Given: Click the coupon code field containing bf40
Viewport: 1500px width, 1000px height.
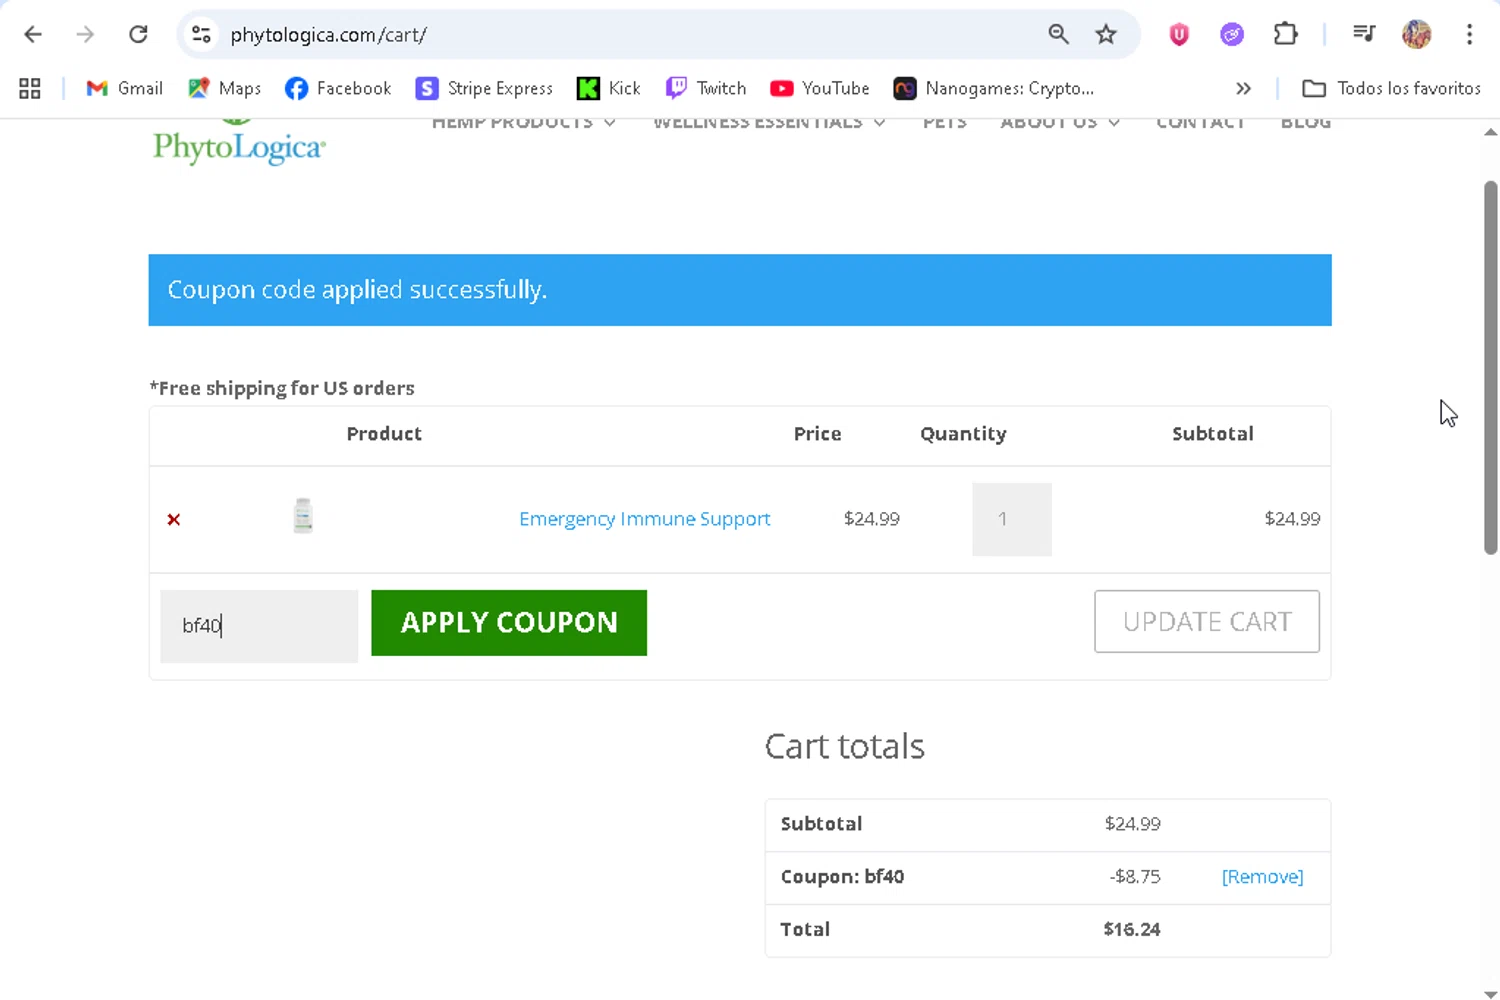Looking at the screenshot, I should 259,626.
